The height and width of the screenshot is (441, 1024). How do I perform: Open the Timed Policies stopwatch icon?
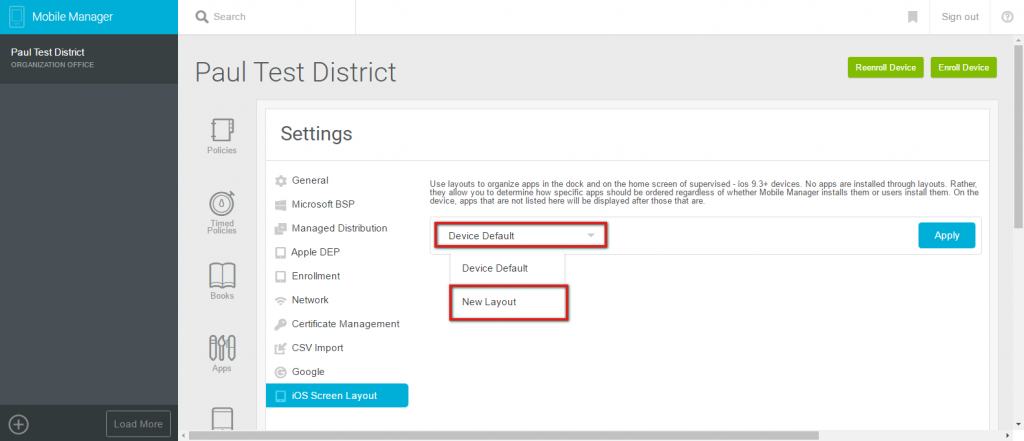tap(222, 203)
